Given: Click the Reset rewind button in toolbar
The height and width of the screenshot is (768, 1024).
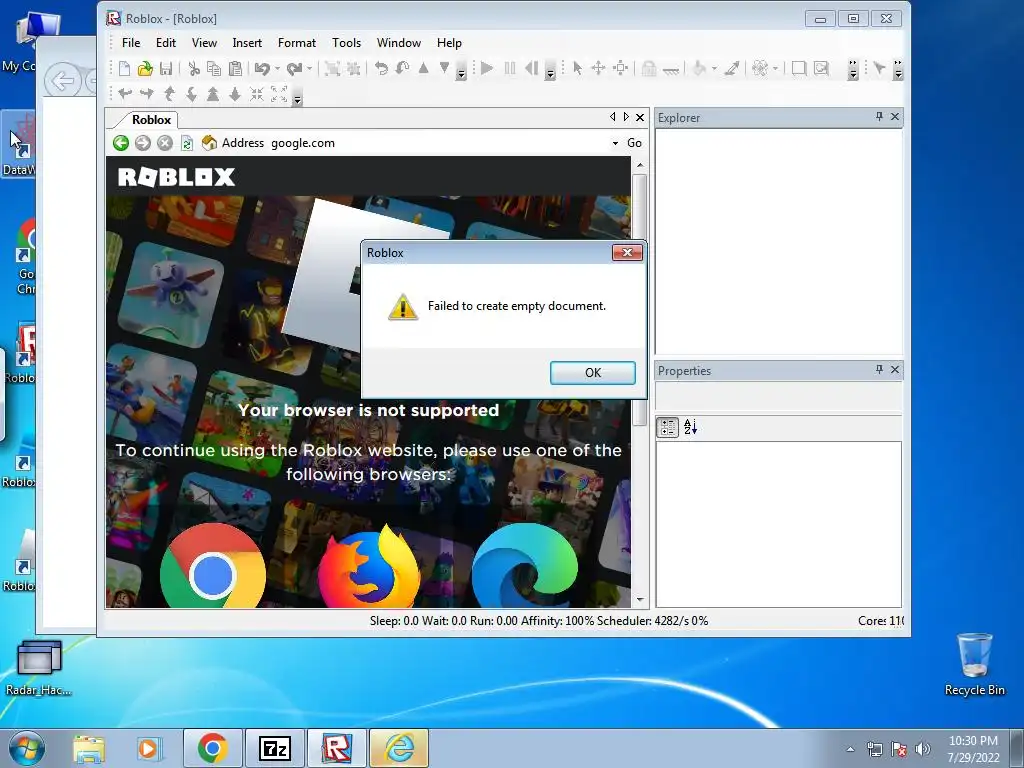Looking at the screenshot, I should 532,68.
